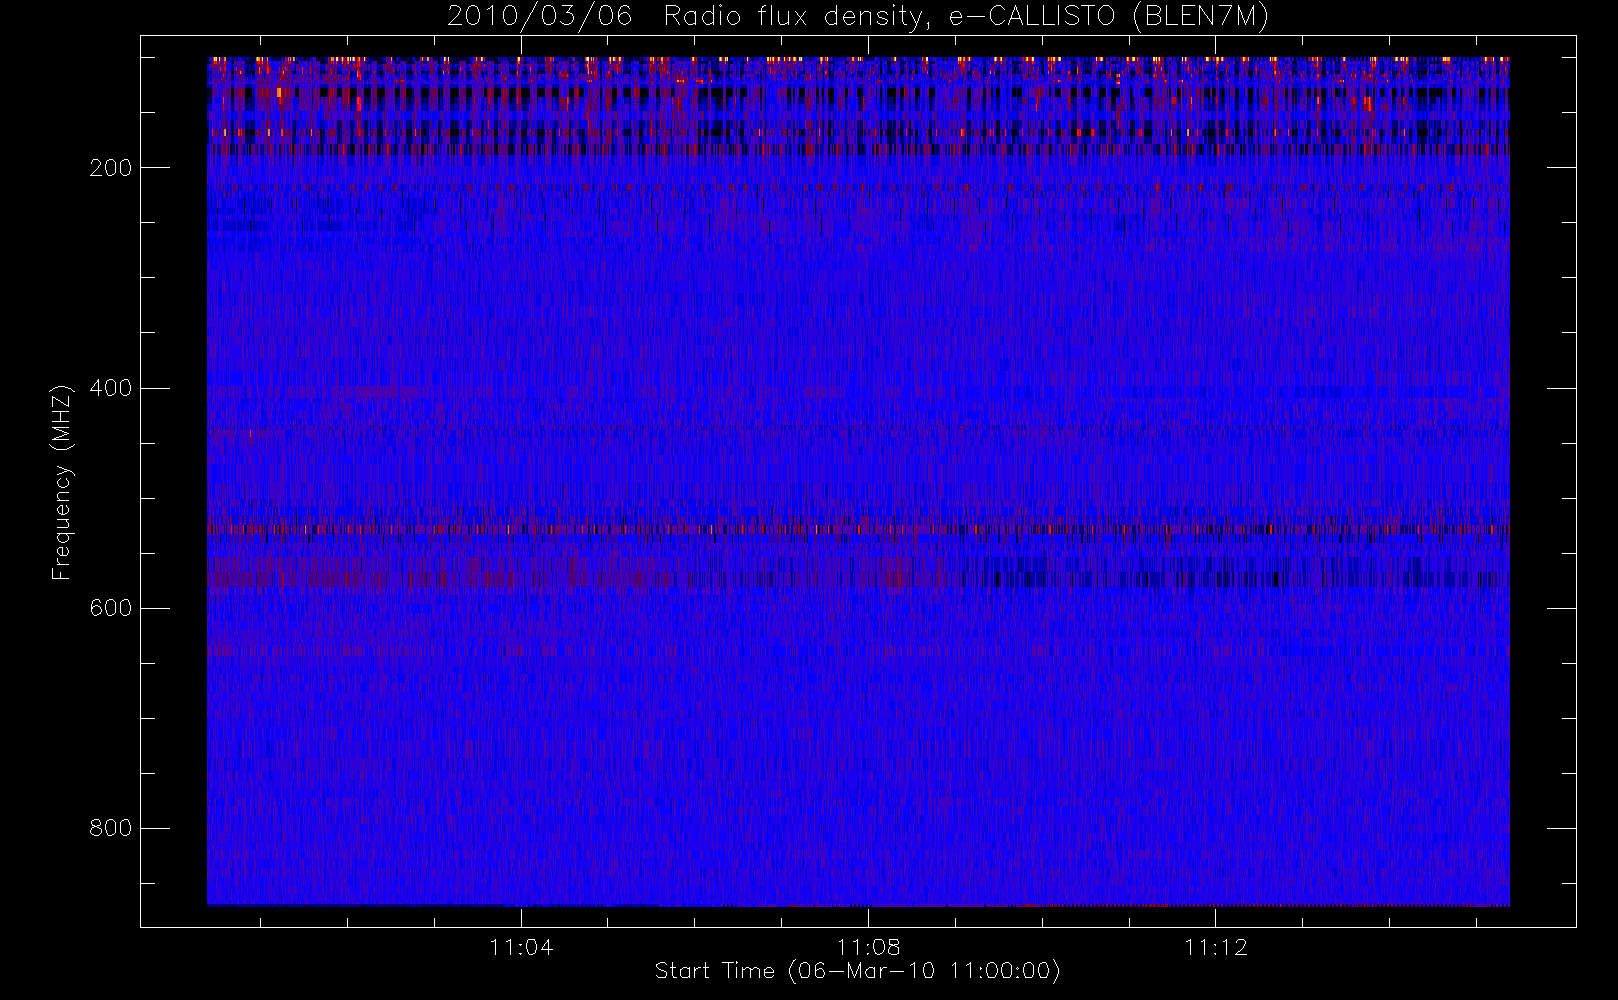The height and width of the screenshot is (1000, 1618).
Task: Click the '200' frequency tick label
Action: [x=111, y=168]
